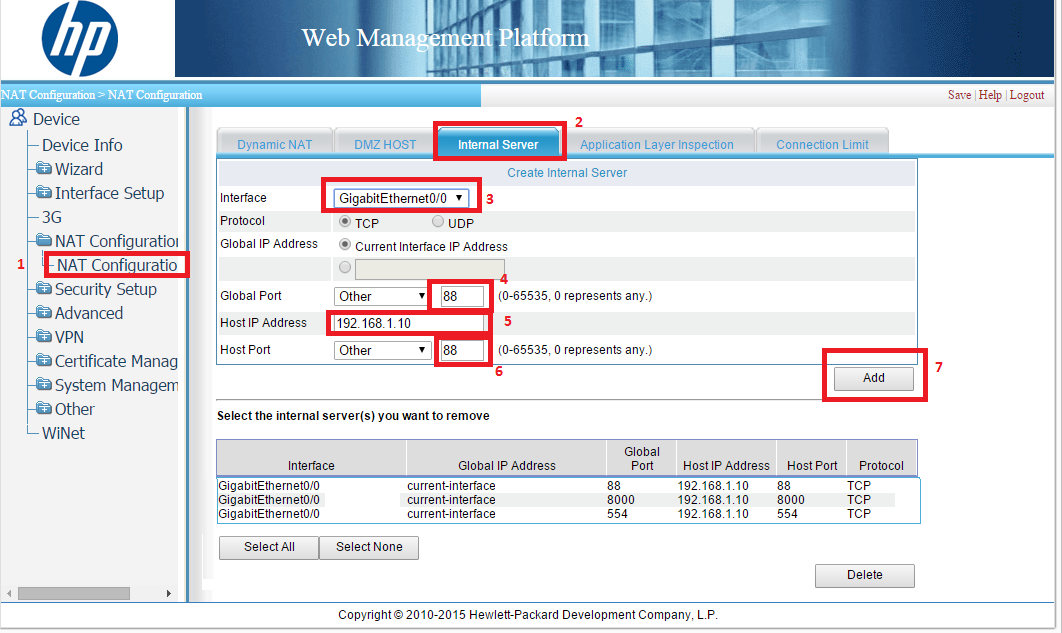This screenshot has height=633, width=1062.
Task: Open the Host Port type dropdown
Action: point(380,350)
